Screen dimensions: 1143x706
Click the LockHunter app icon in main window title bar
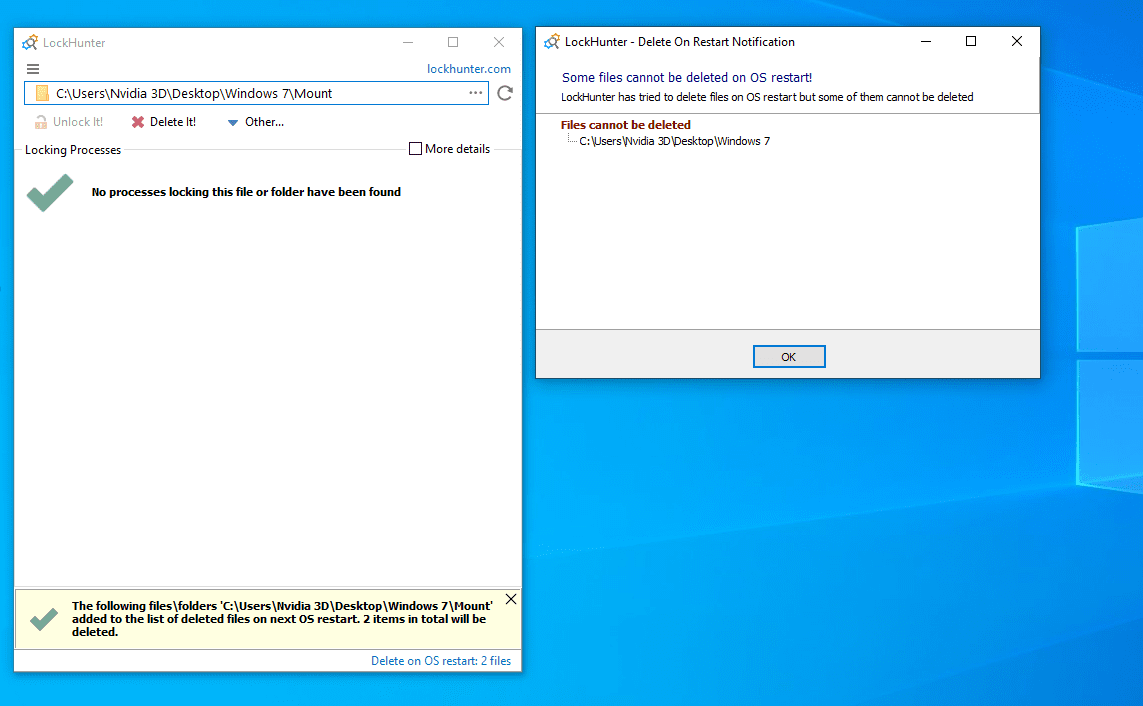click(x=30, y=42)
